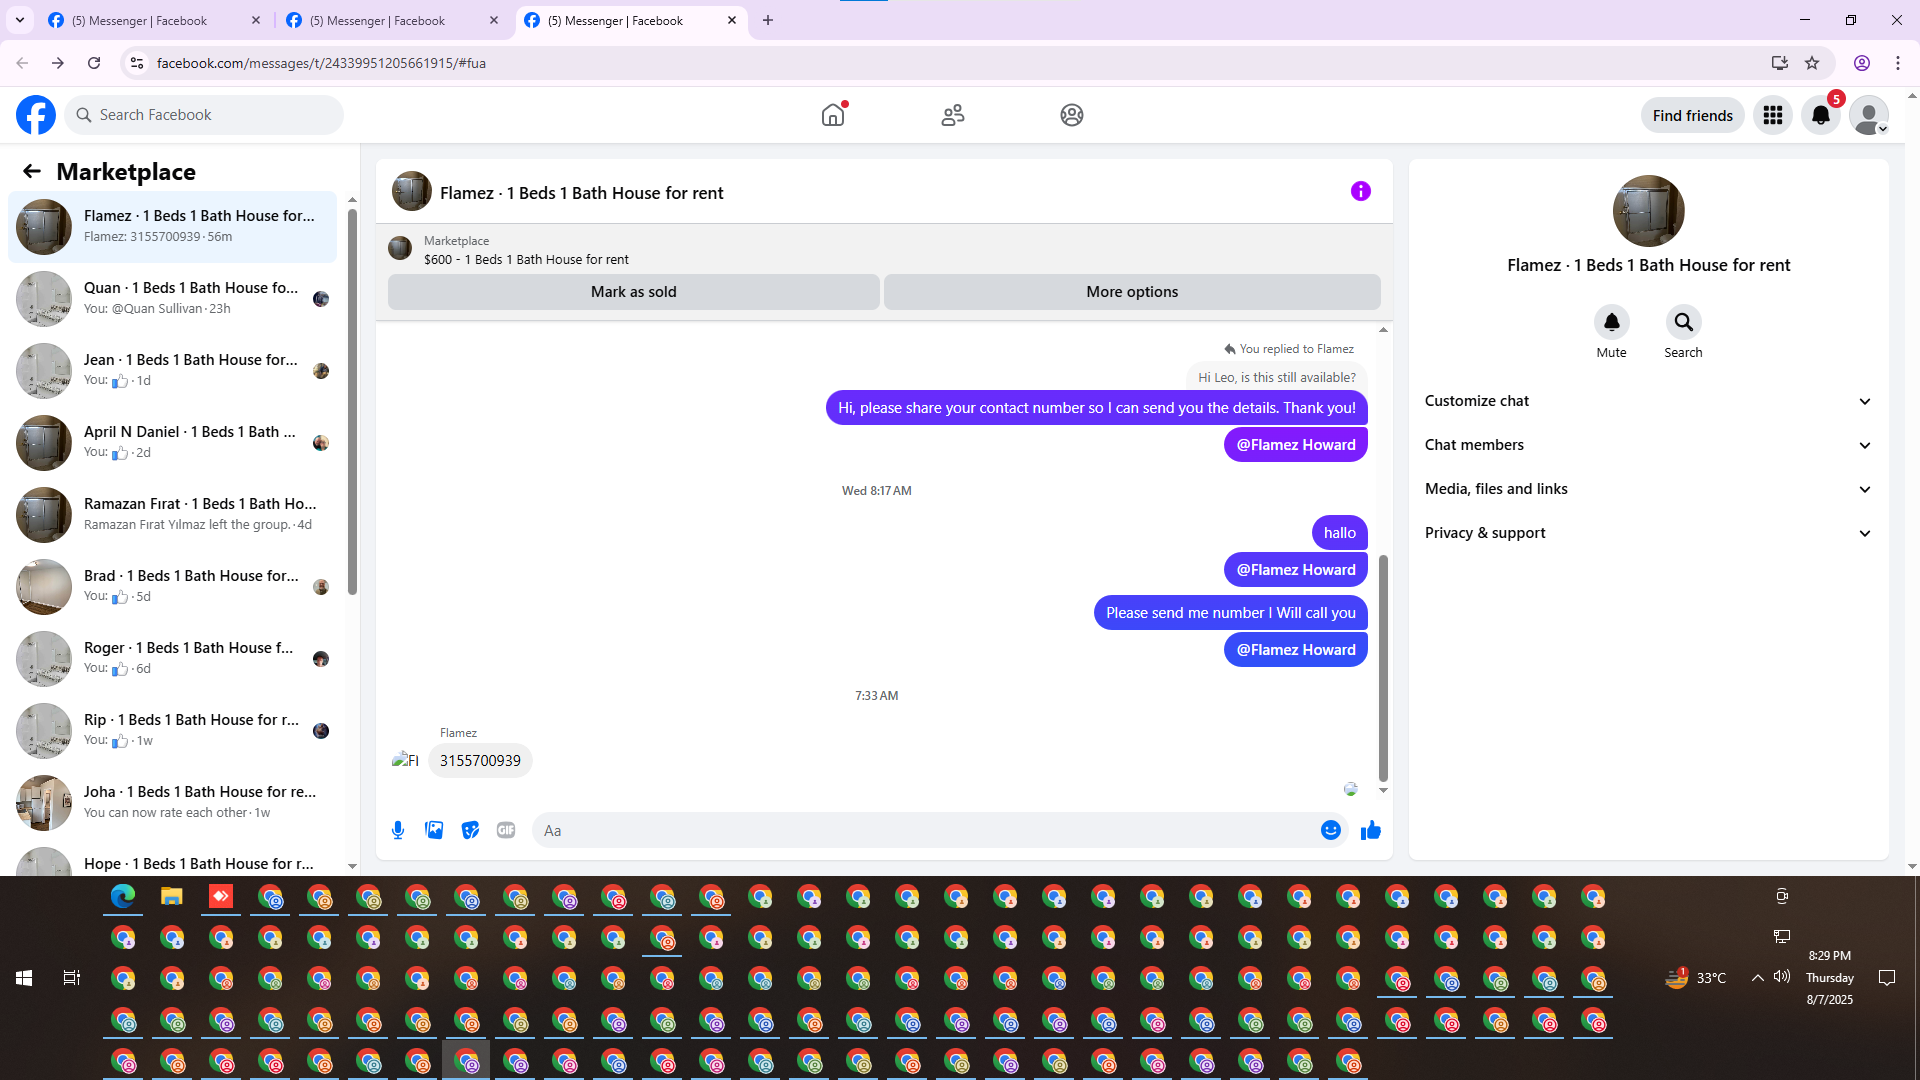1920x1080 pixels.
Task: Open the Windows Start menu
Action: (24, 978)
